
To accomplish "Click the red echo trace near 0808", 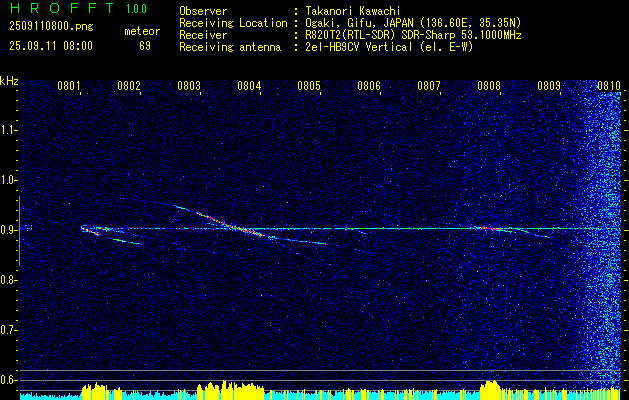I will tap(491, 229).
